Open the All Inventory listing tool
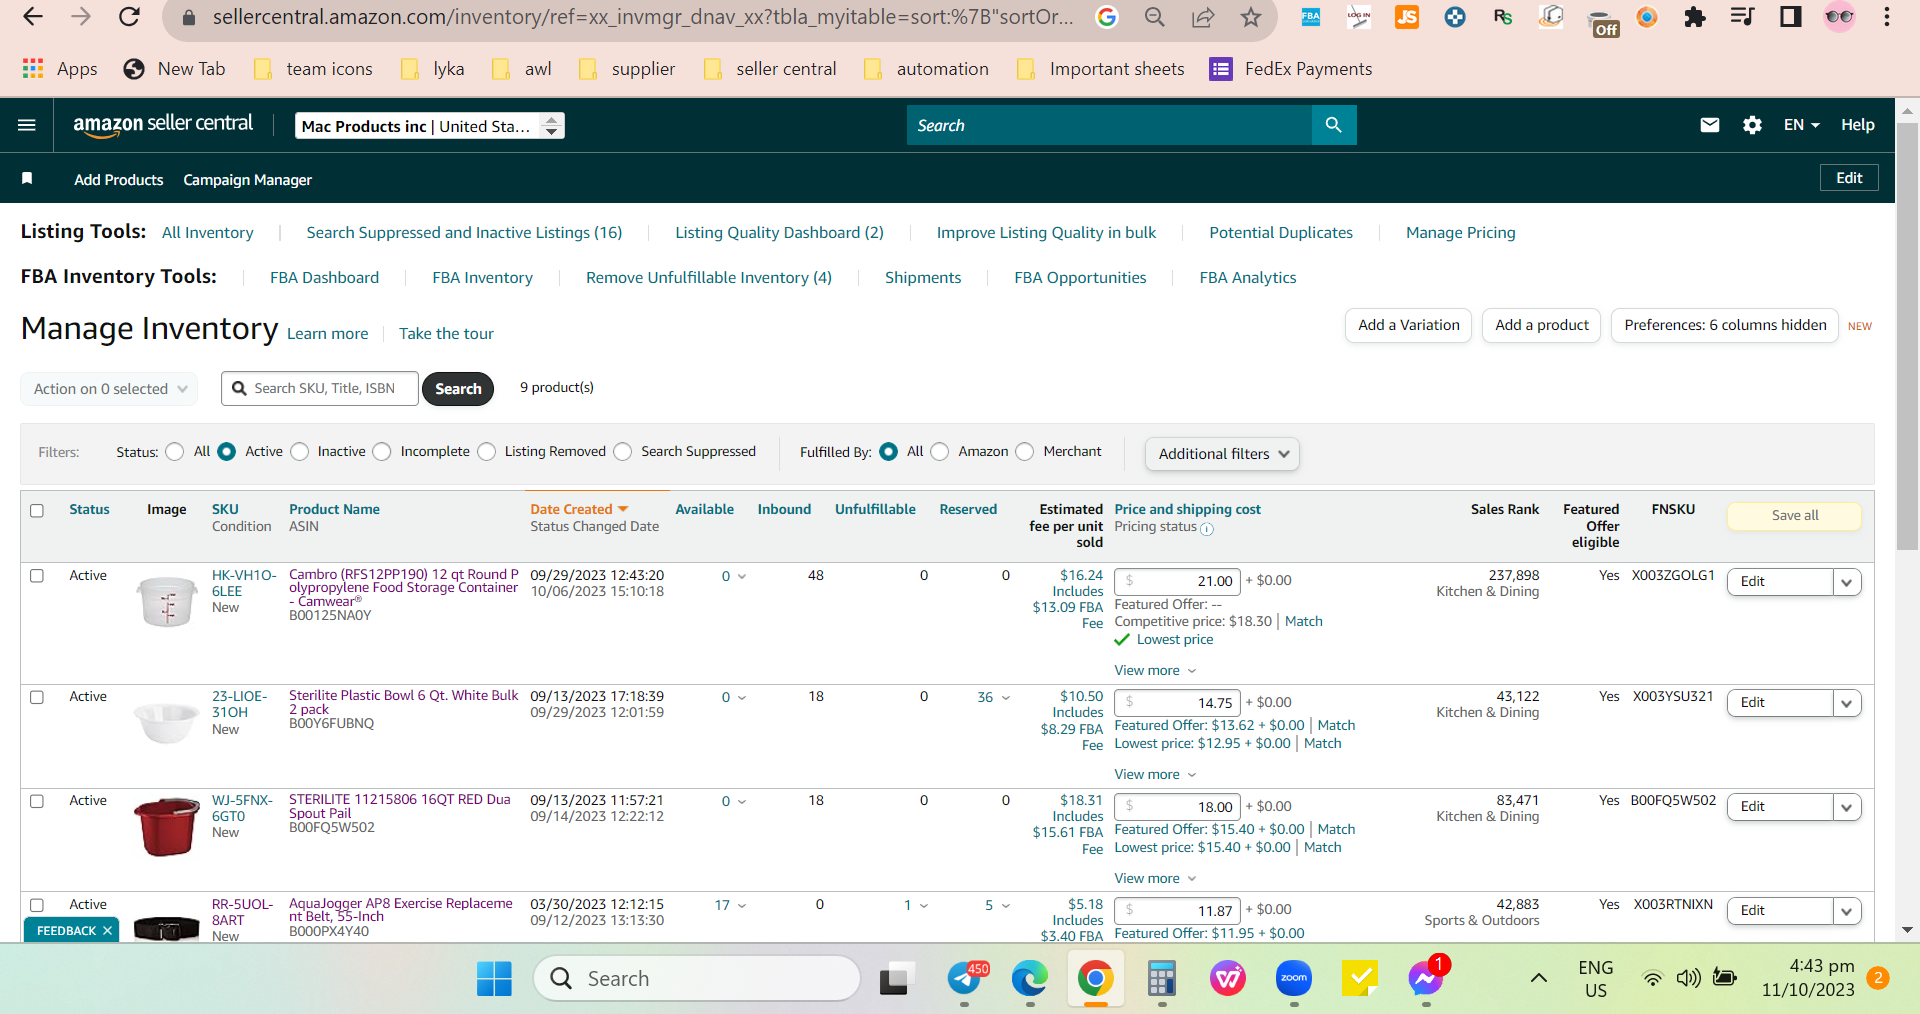 point(208,233)
